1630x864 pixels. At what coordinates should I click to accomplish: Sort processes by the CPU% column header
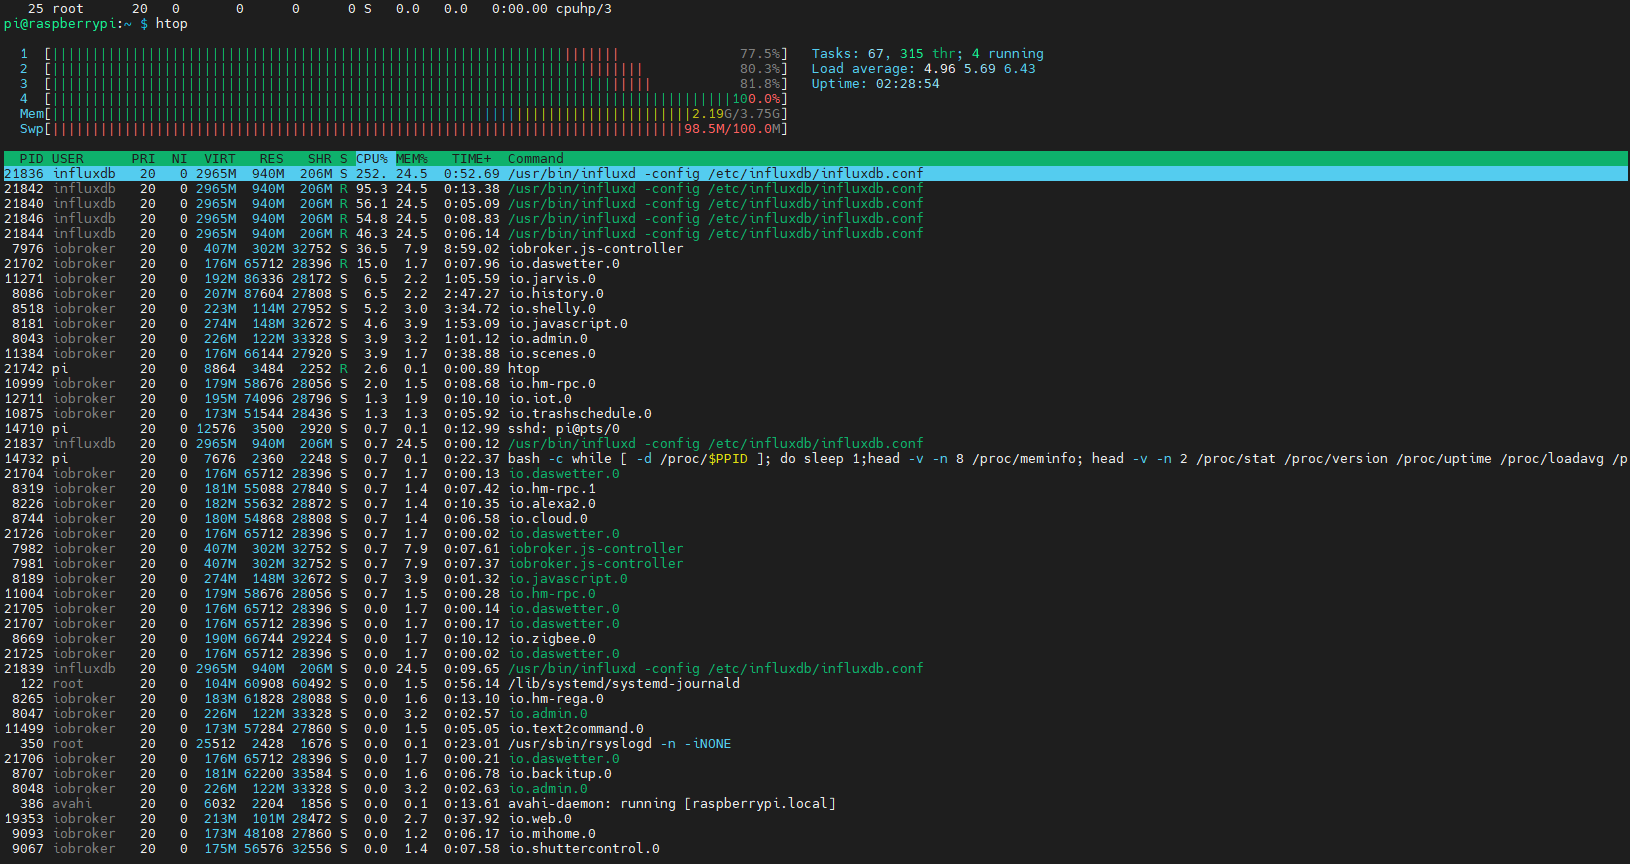point(371,159)
